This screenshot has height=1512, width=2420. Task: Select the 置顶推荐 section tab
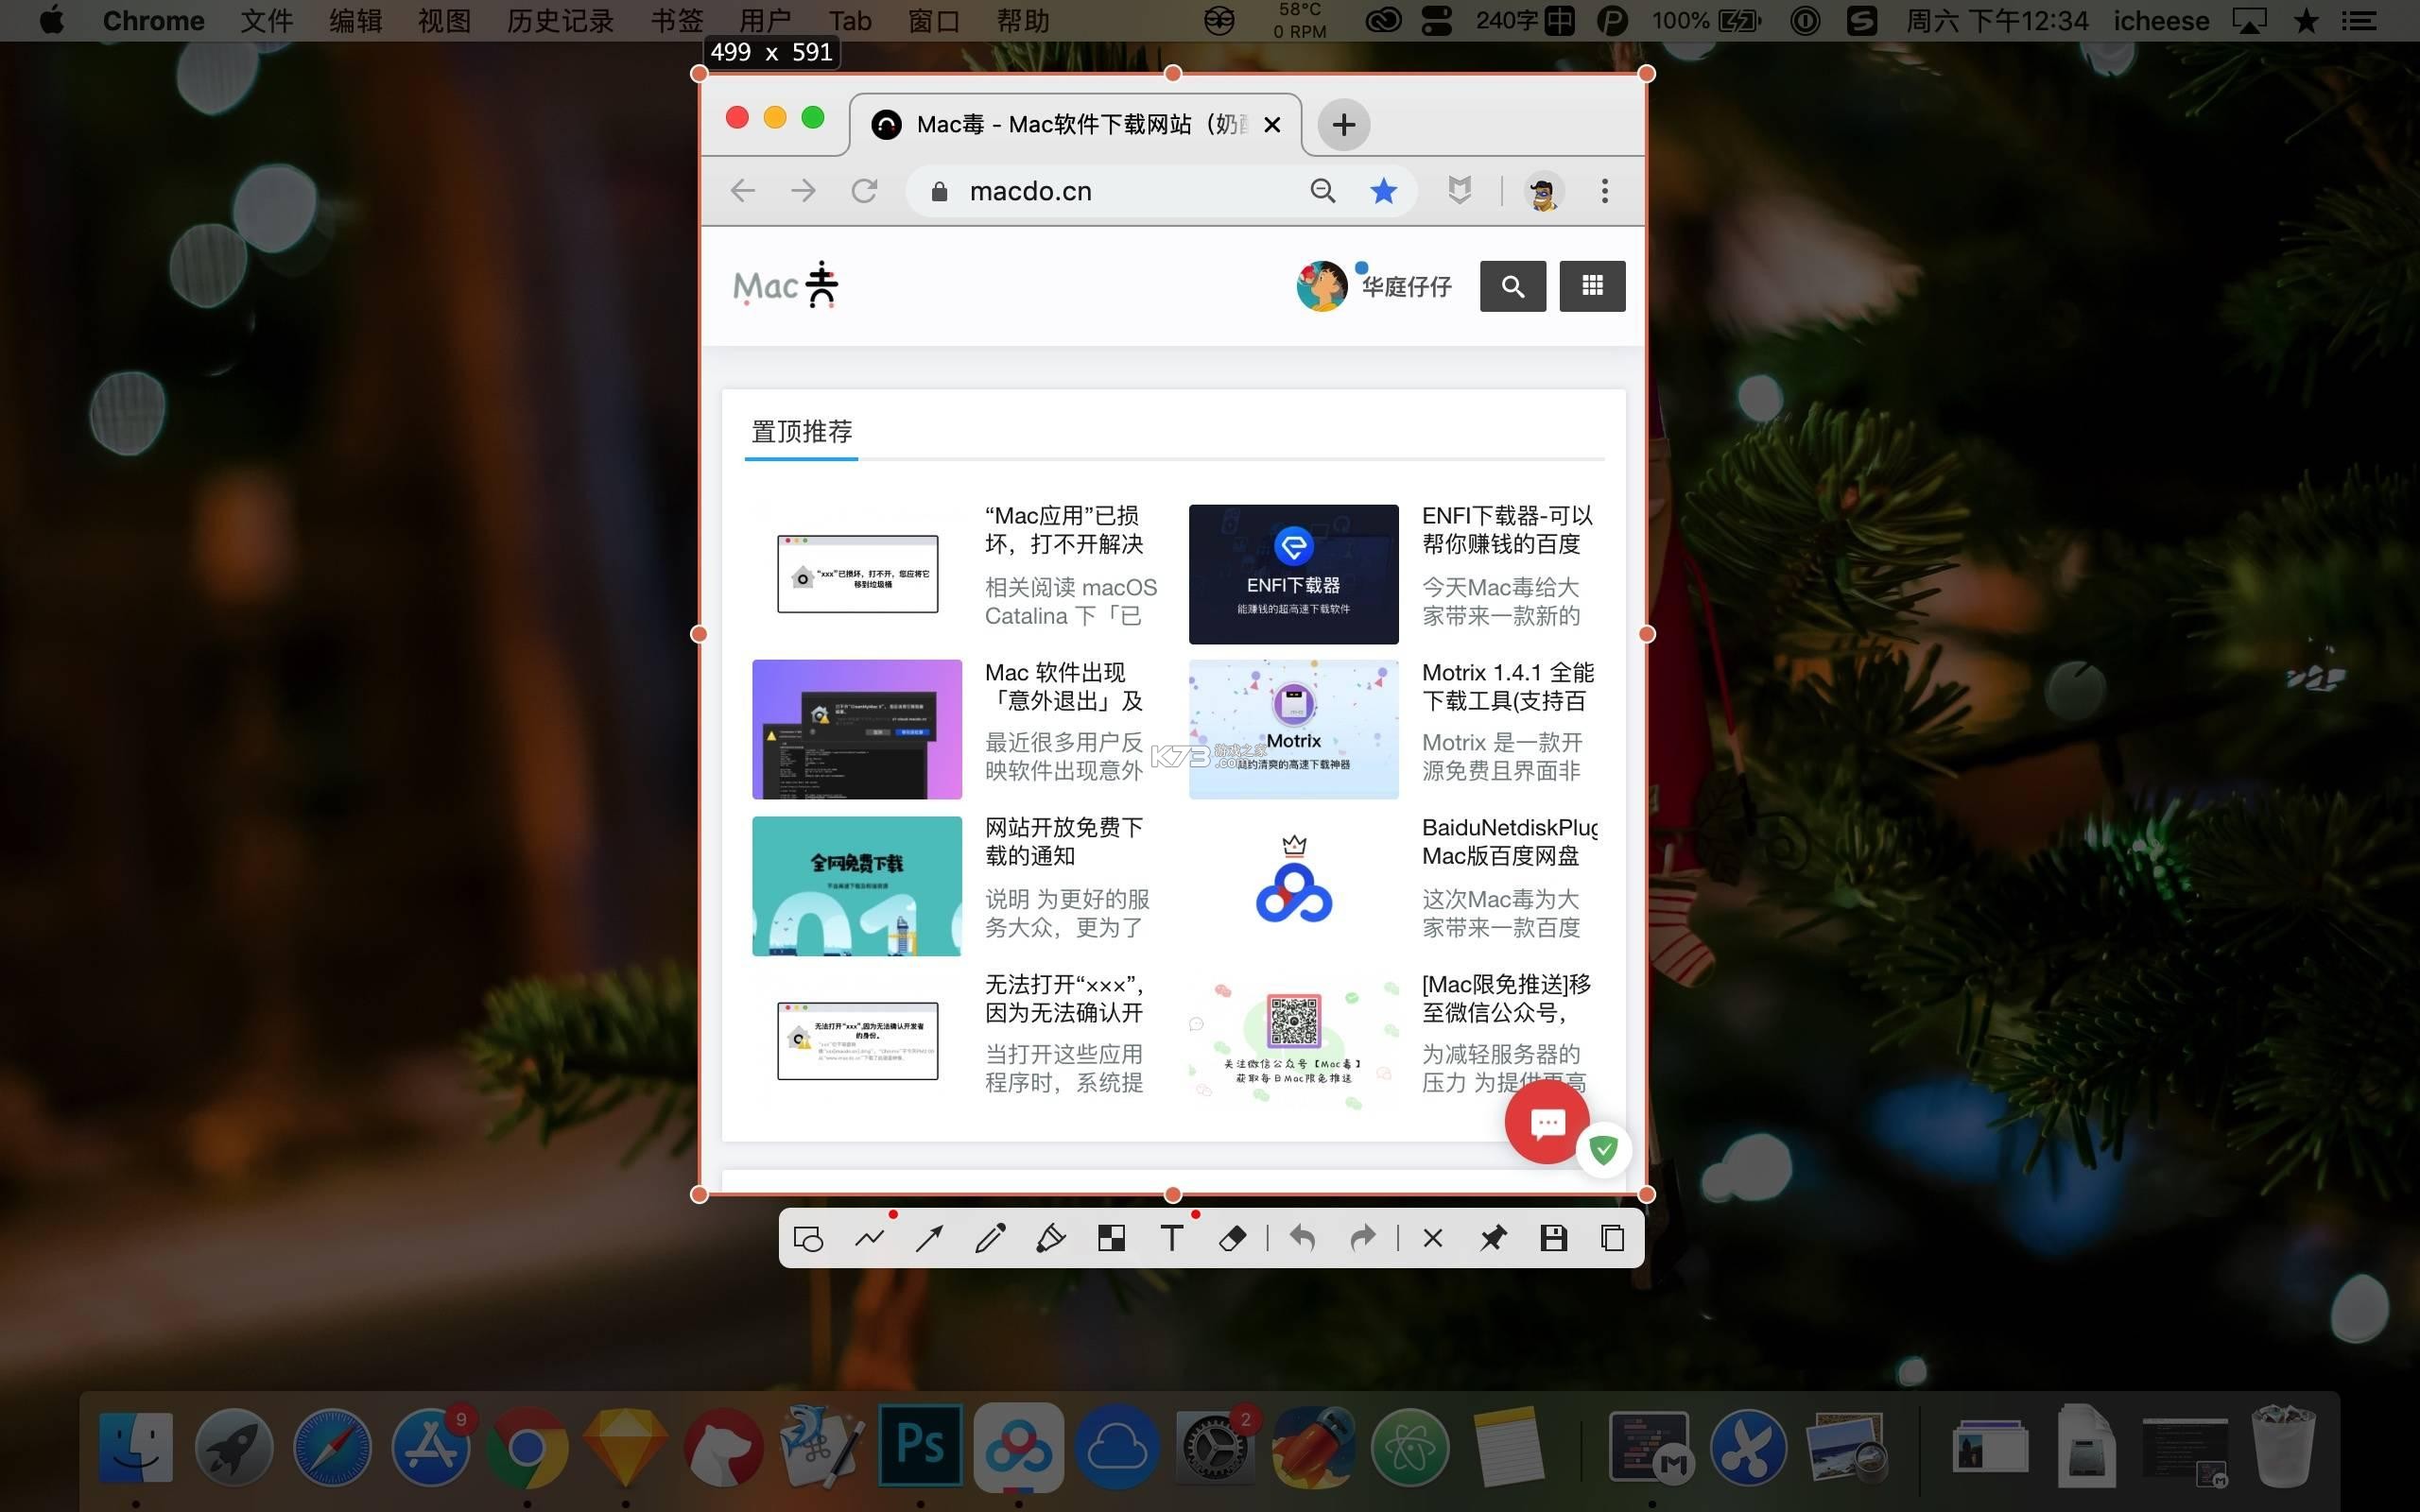(x=801, y=432)
